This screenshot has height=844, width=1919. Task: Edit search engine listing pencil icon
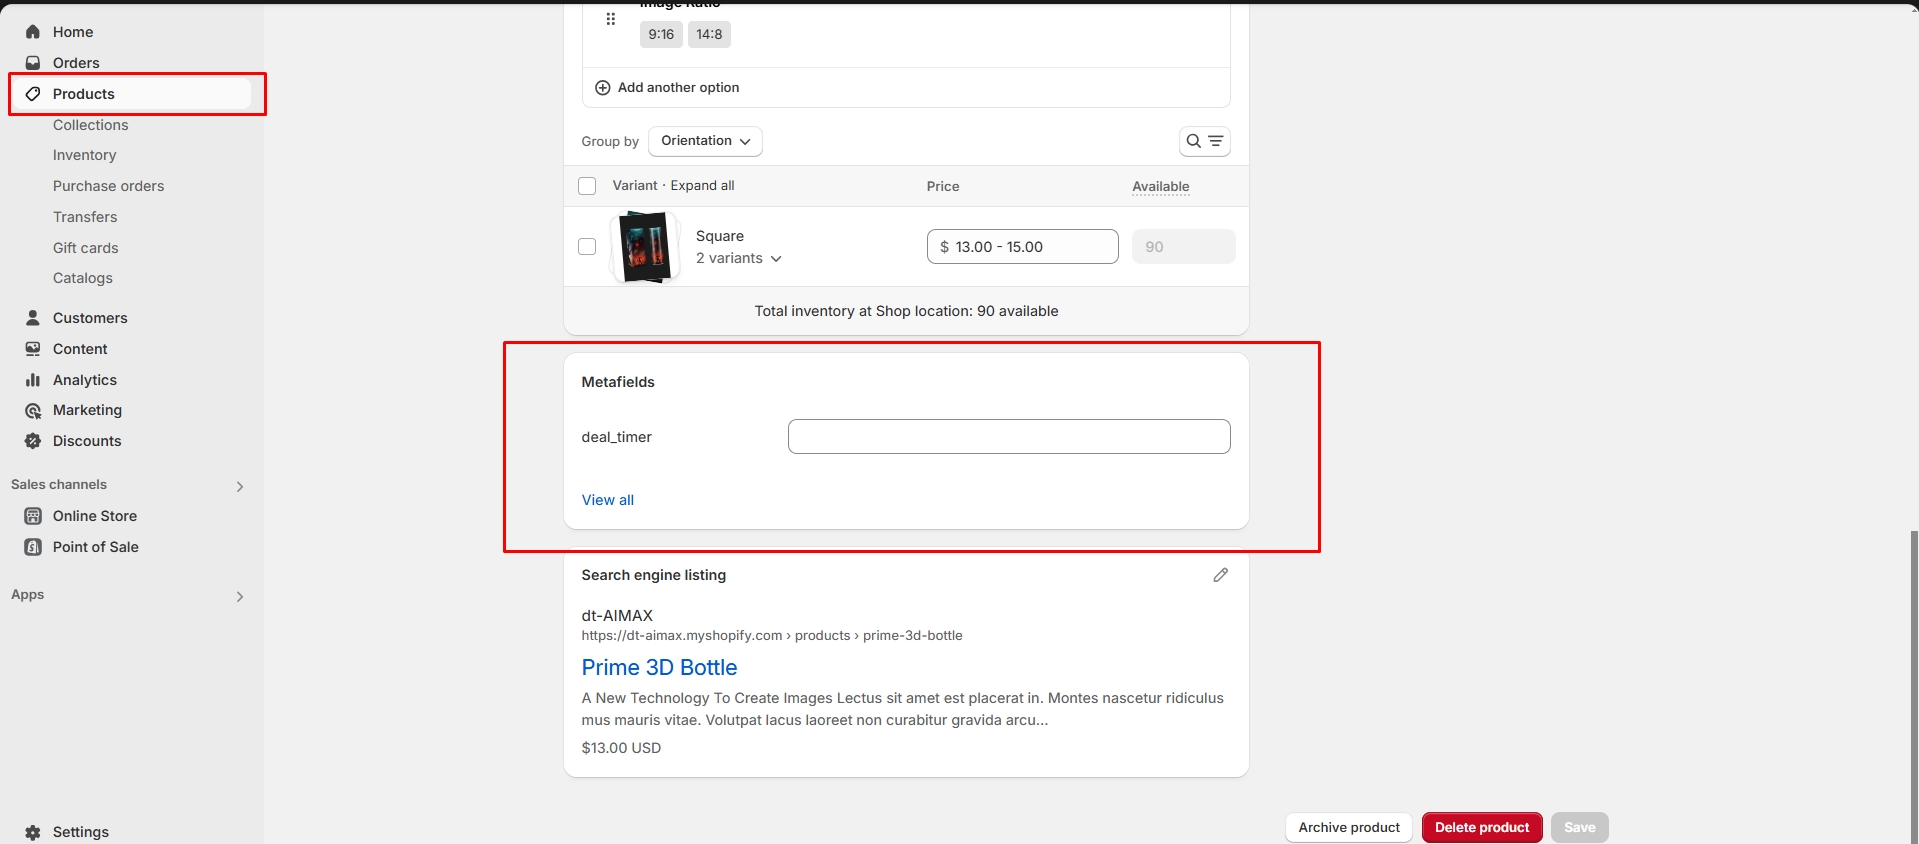coord(1220,575)
